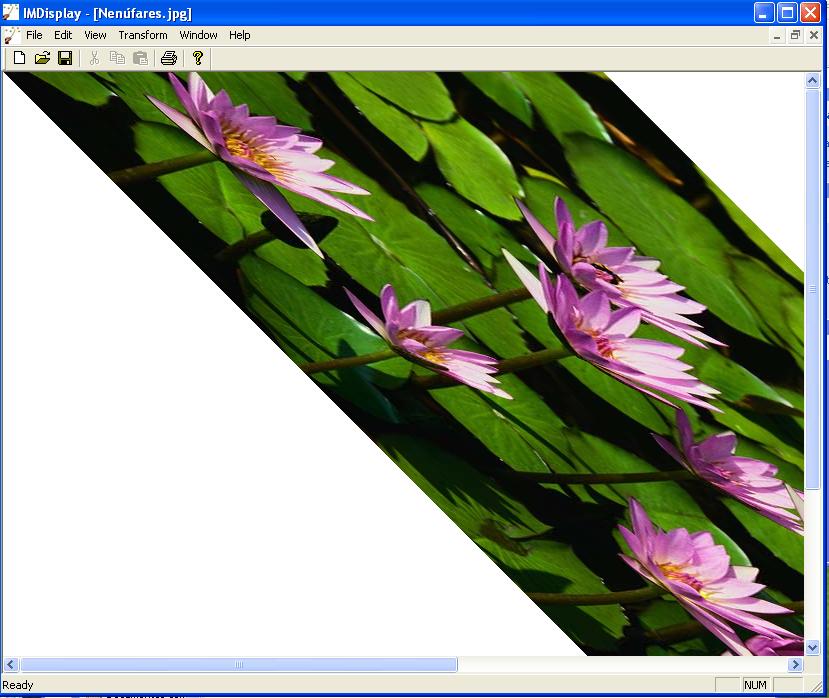Maximize the IMDisplay application window
Screen dimensions: 829x698
pos(787,13)
